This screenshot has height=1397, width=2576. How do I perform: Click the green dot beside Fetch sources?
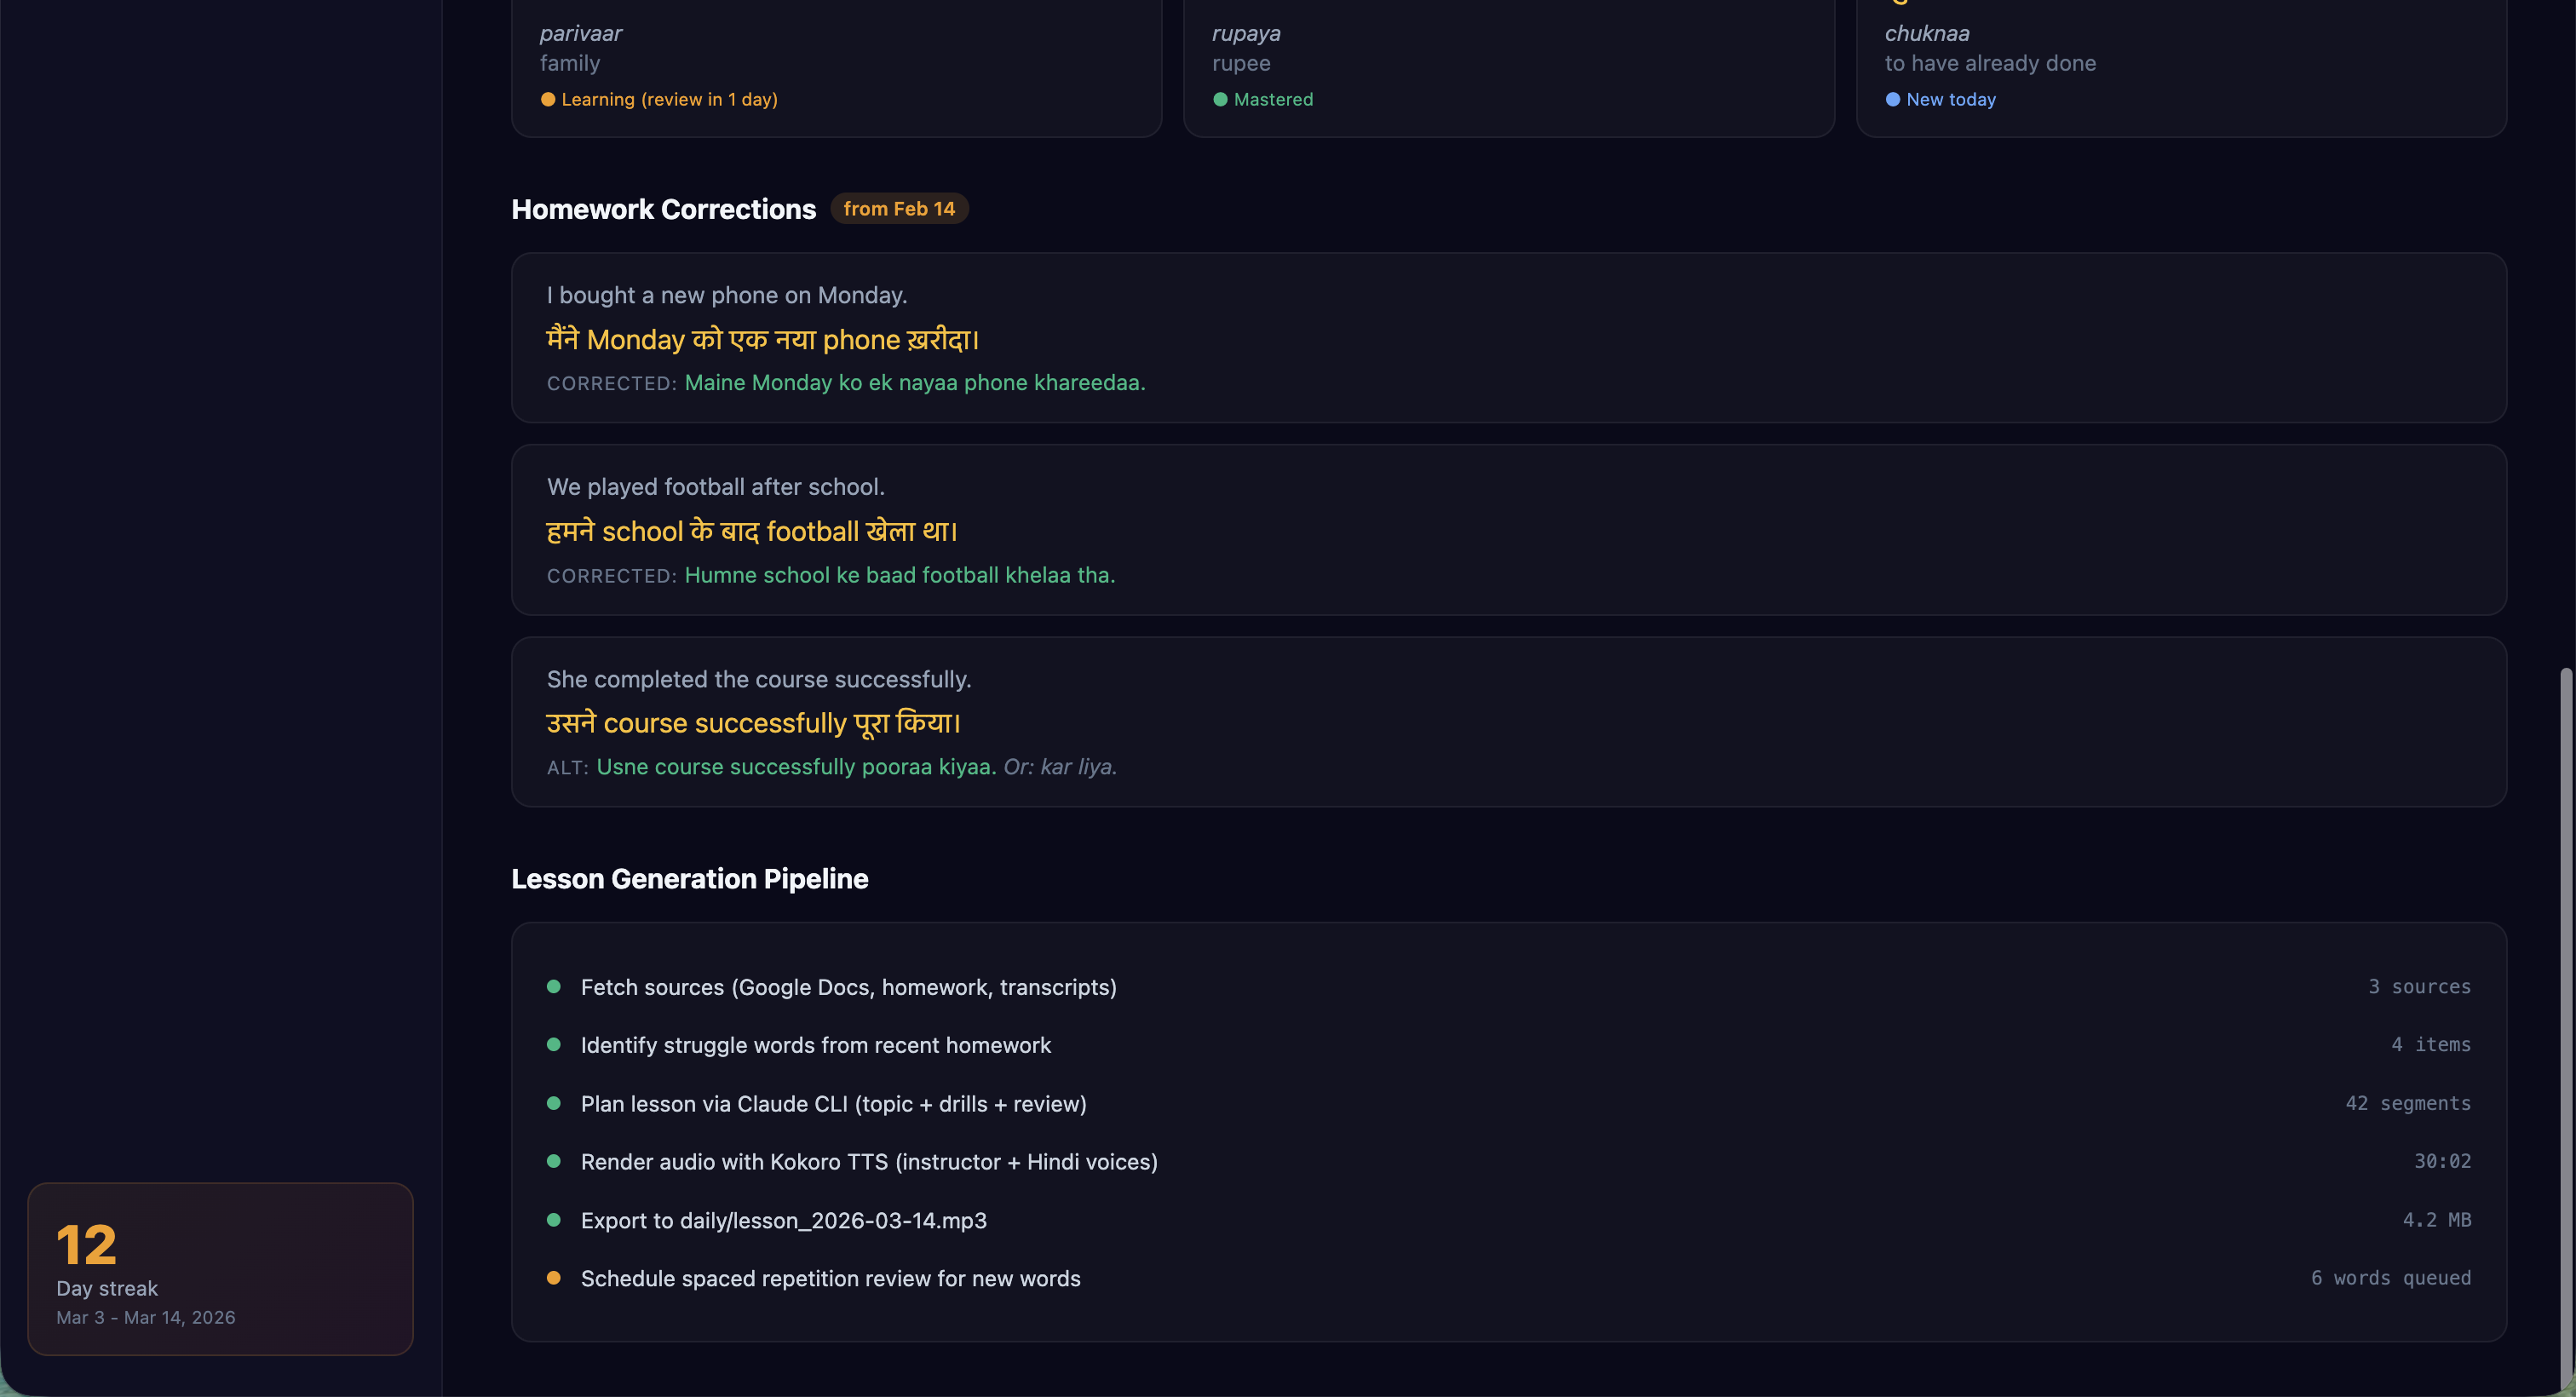(553, 987)
